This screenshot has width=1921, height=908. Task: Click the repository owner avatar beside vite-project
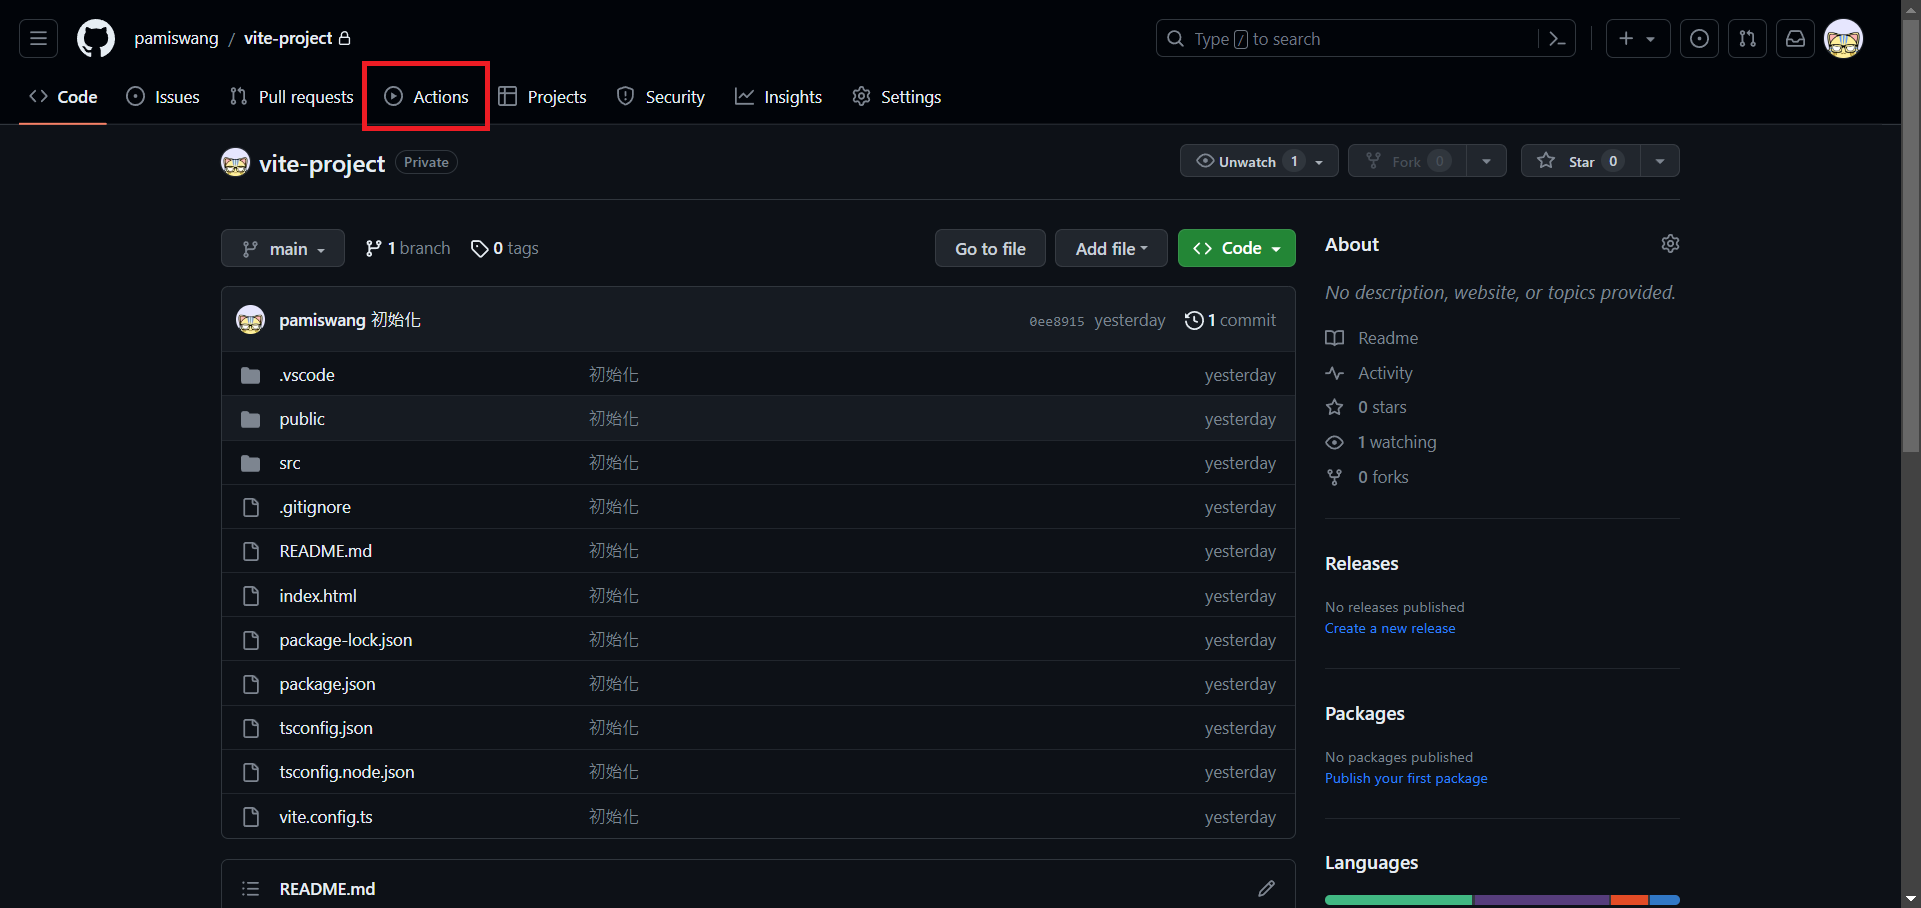click(235, 162)
